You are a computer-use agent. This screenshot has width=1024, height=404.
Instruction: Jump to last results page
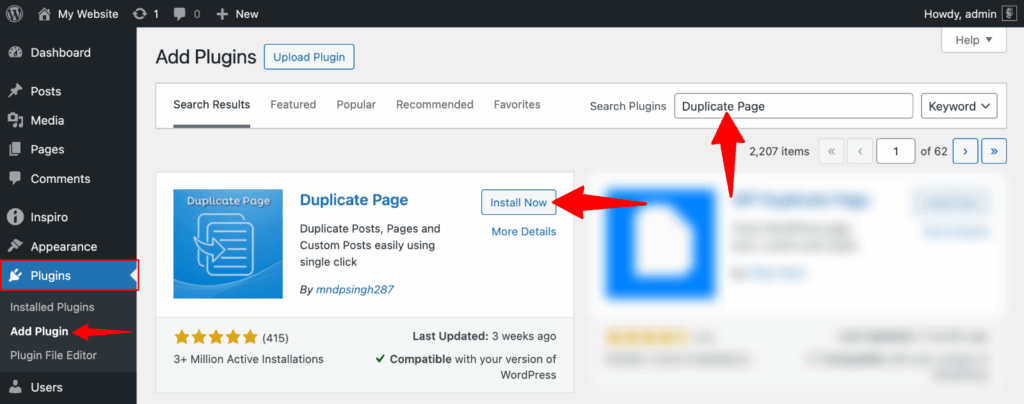coord(994,151)
